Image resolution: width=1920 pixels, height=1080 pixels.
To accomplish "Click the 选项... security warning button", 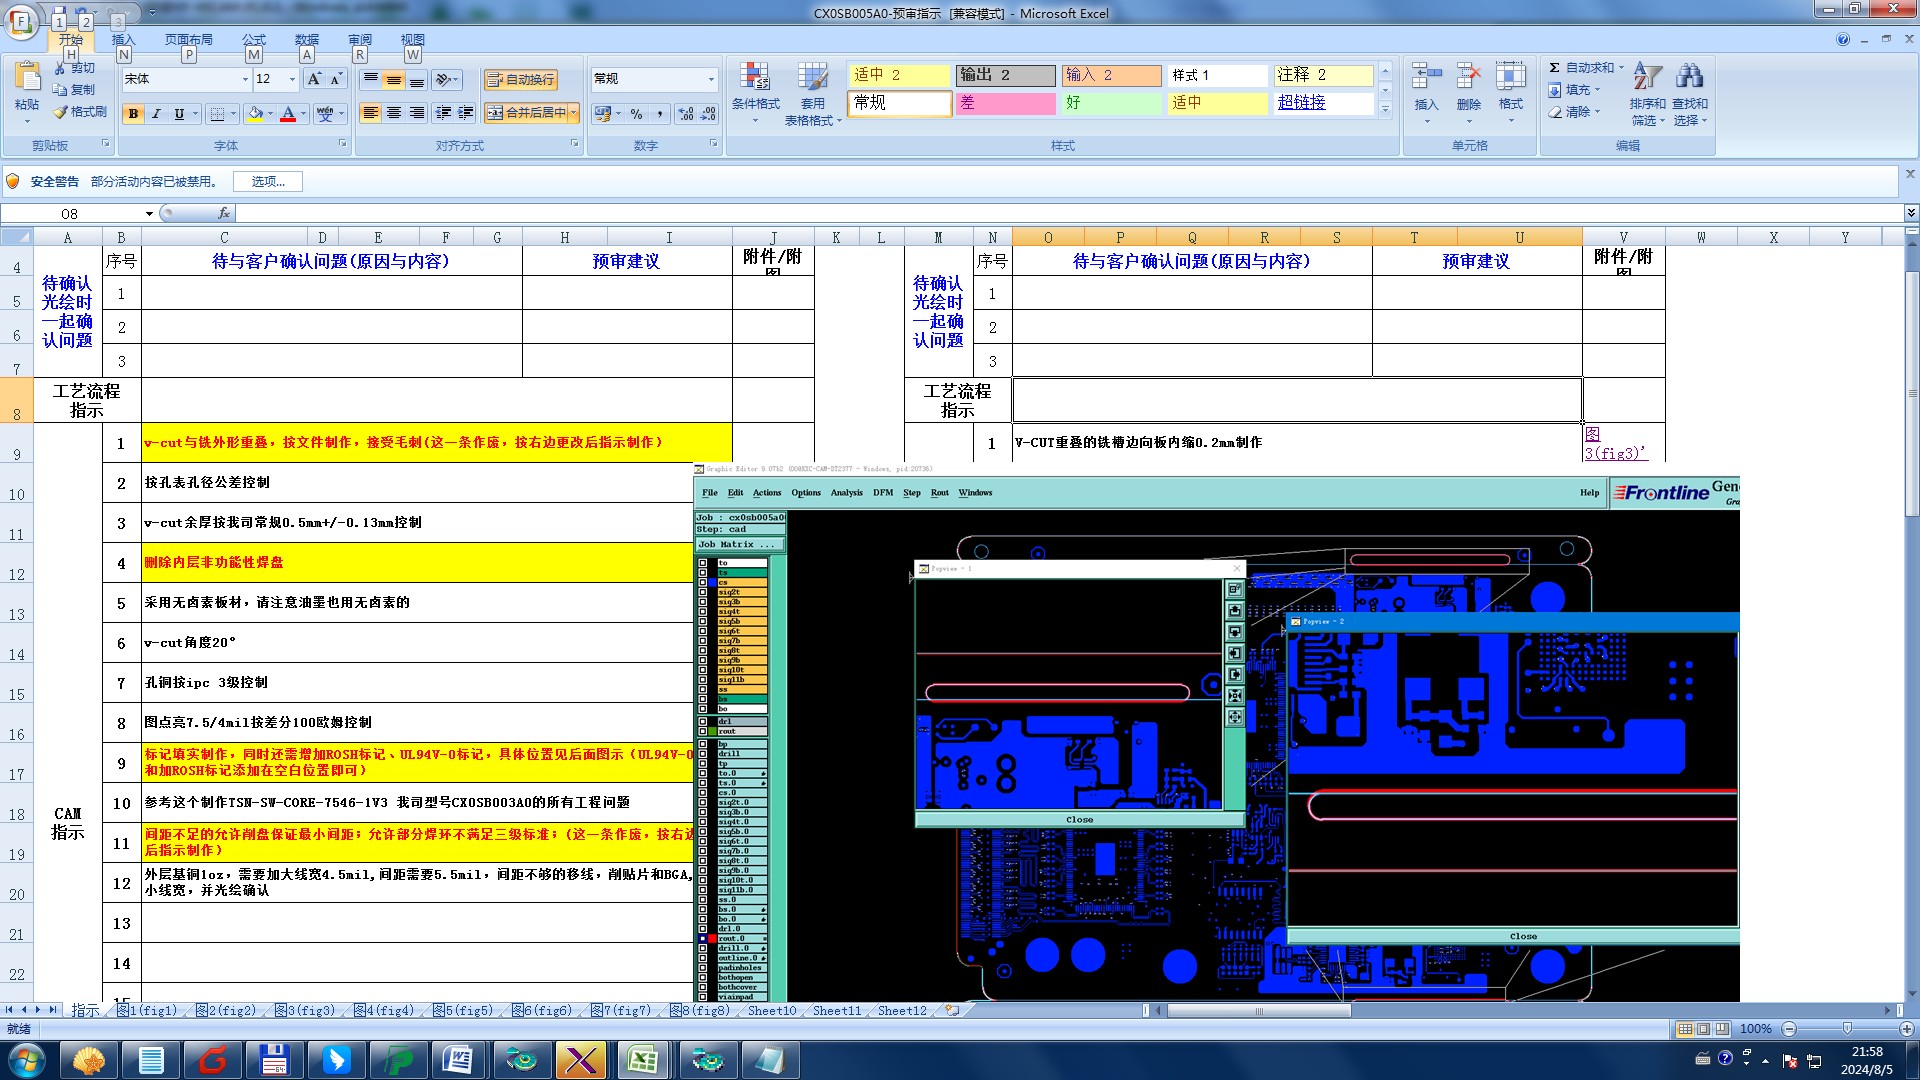I will point(268,182).
